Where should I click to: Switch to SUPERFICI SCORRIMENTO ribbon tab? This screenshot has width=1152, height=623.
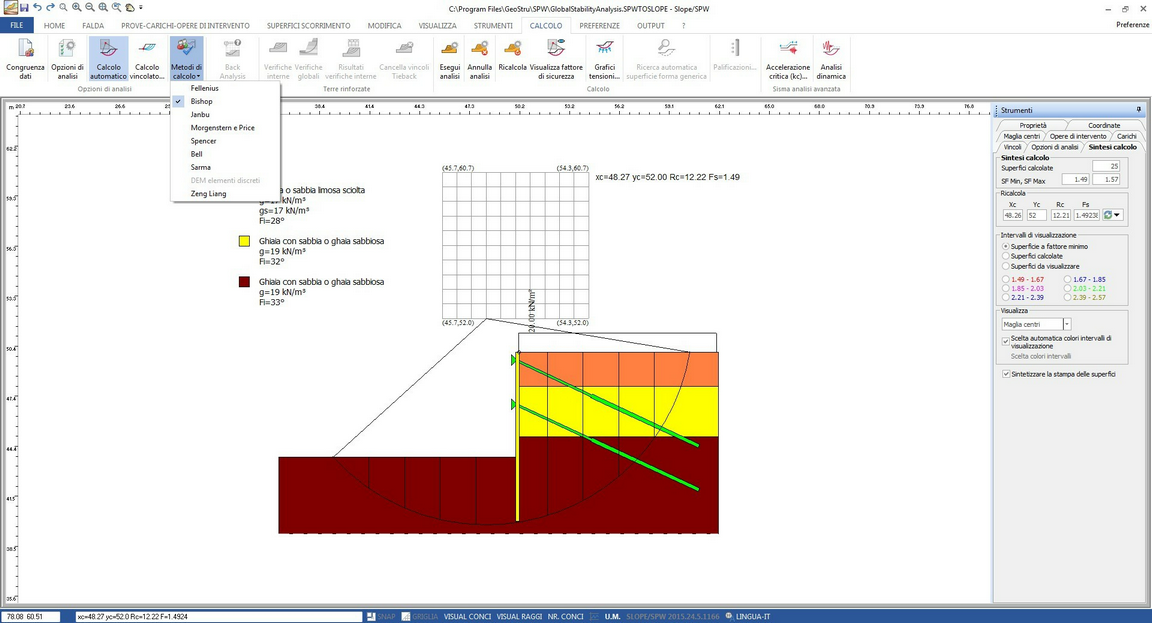pos(309,26)
